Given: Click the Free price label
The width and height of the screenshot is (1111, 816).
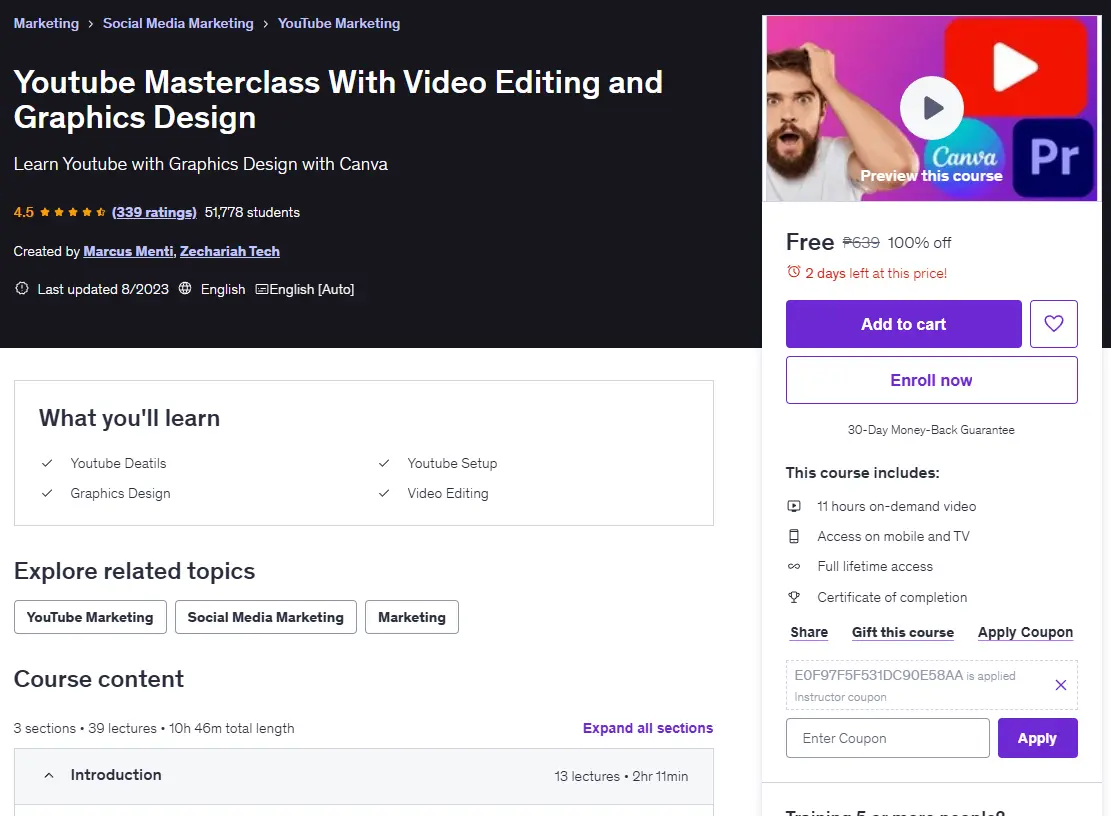Looking at the screenshot, I should pyautogui.click(x=810, y=242).
